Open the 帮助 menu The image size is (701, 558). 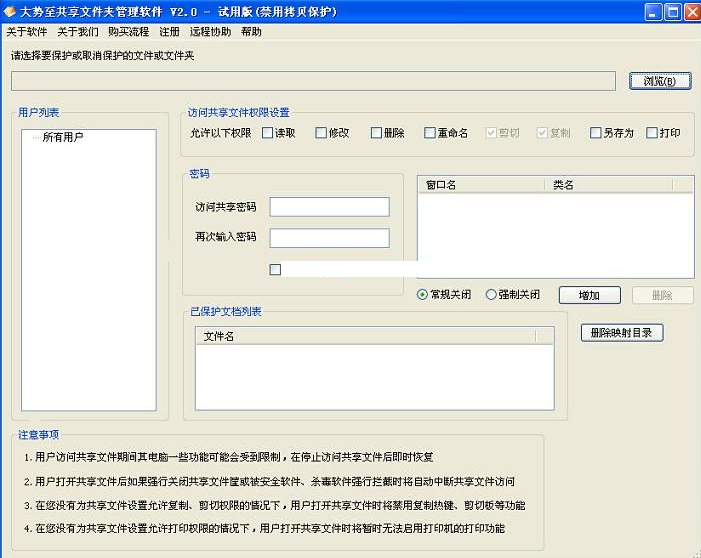click(251, 32)
